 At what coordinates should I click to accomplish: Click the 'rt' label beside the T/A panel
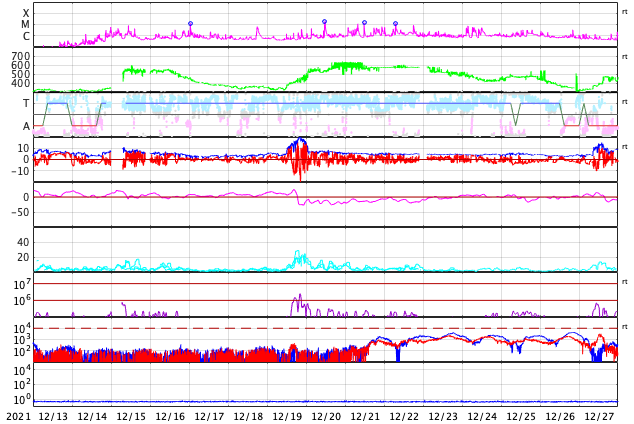tap(625, 101)
